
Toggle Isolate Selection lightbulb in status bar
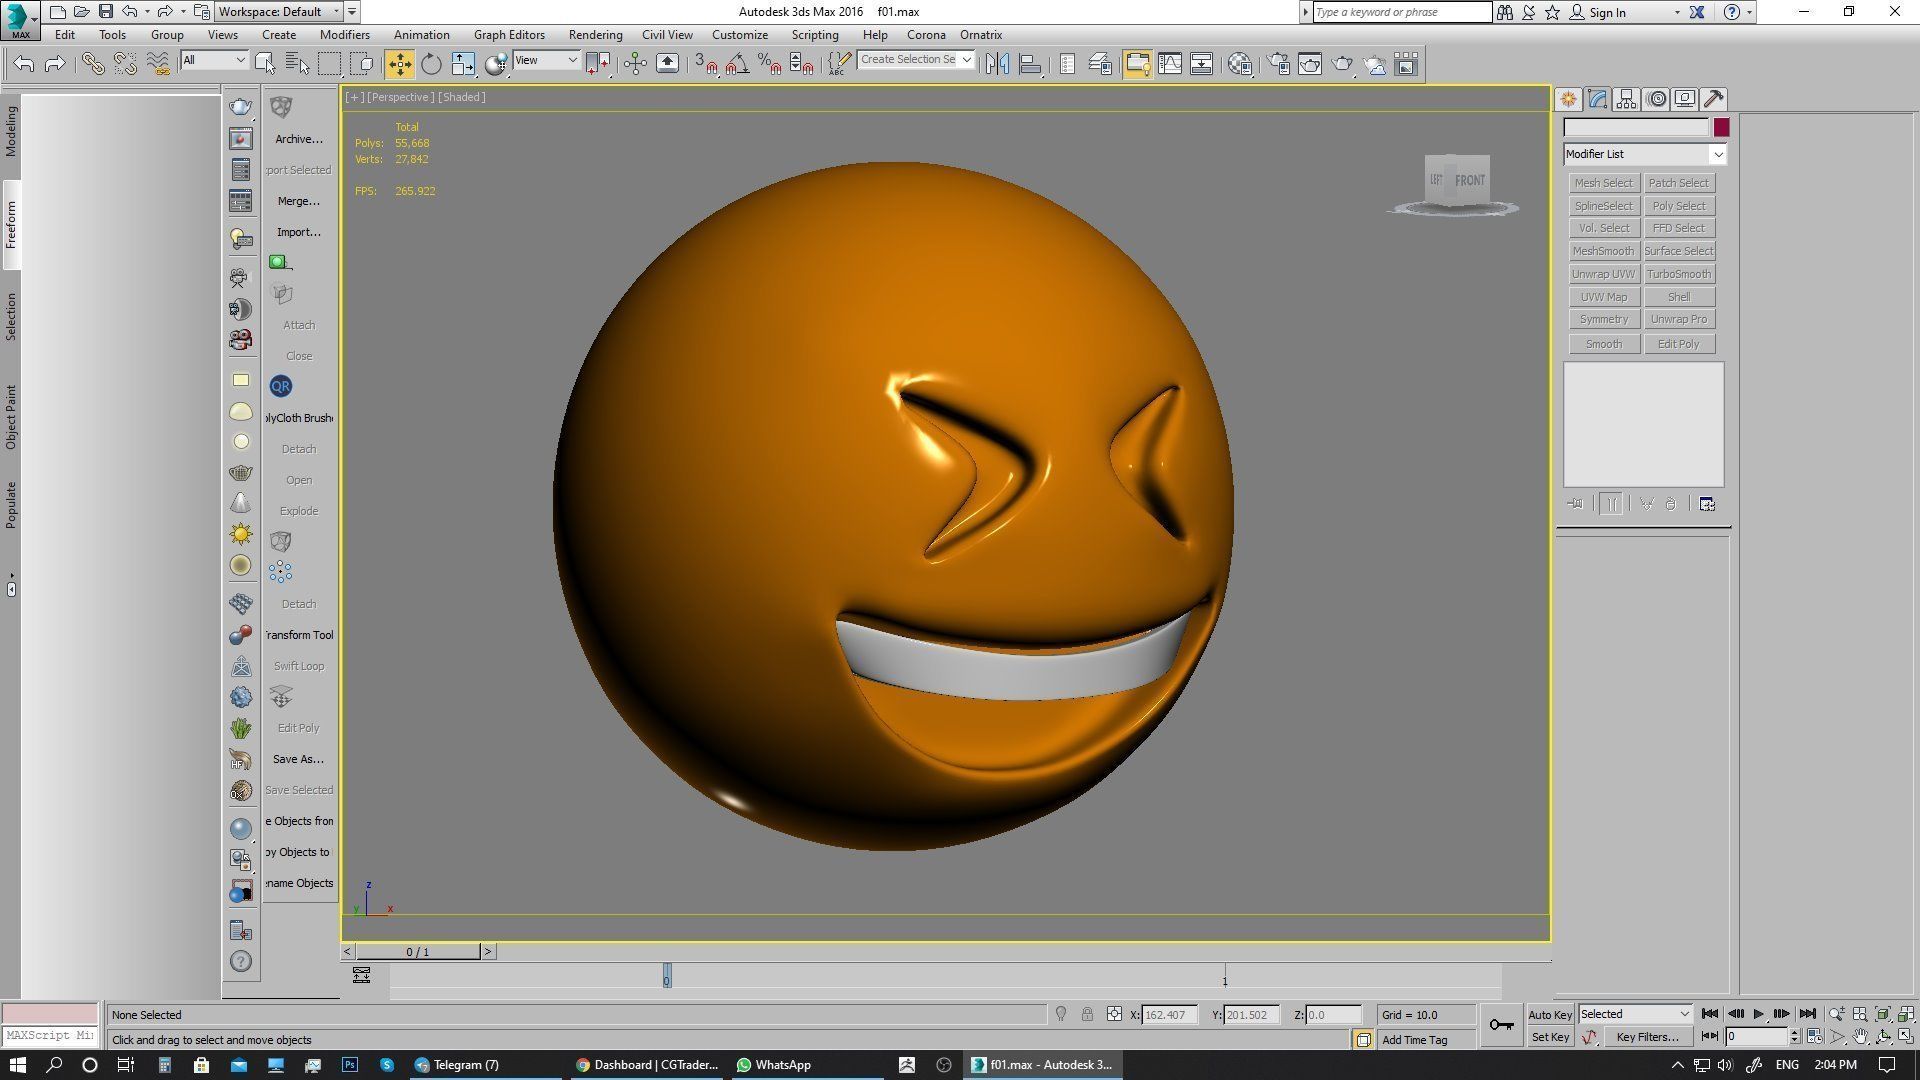tap(1061, 1014)
